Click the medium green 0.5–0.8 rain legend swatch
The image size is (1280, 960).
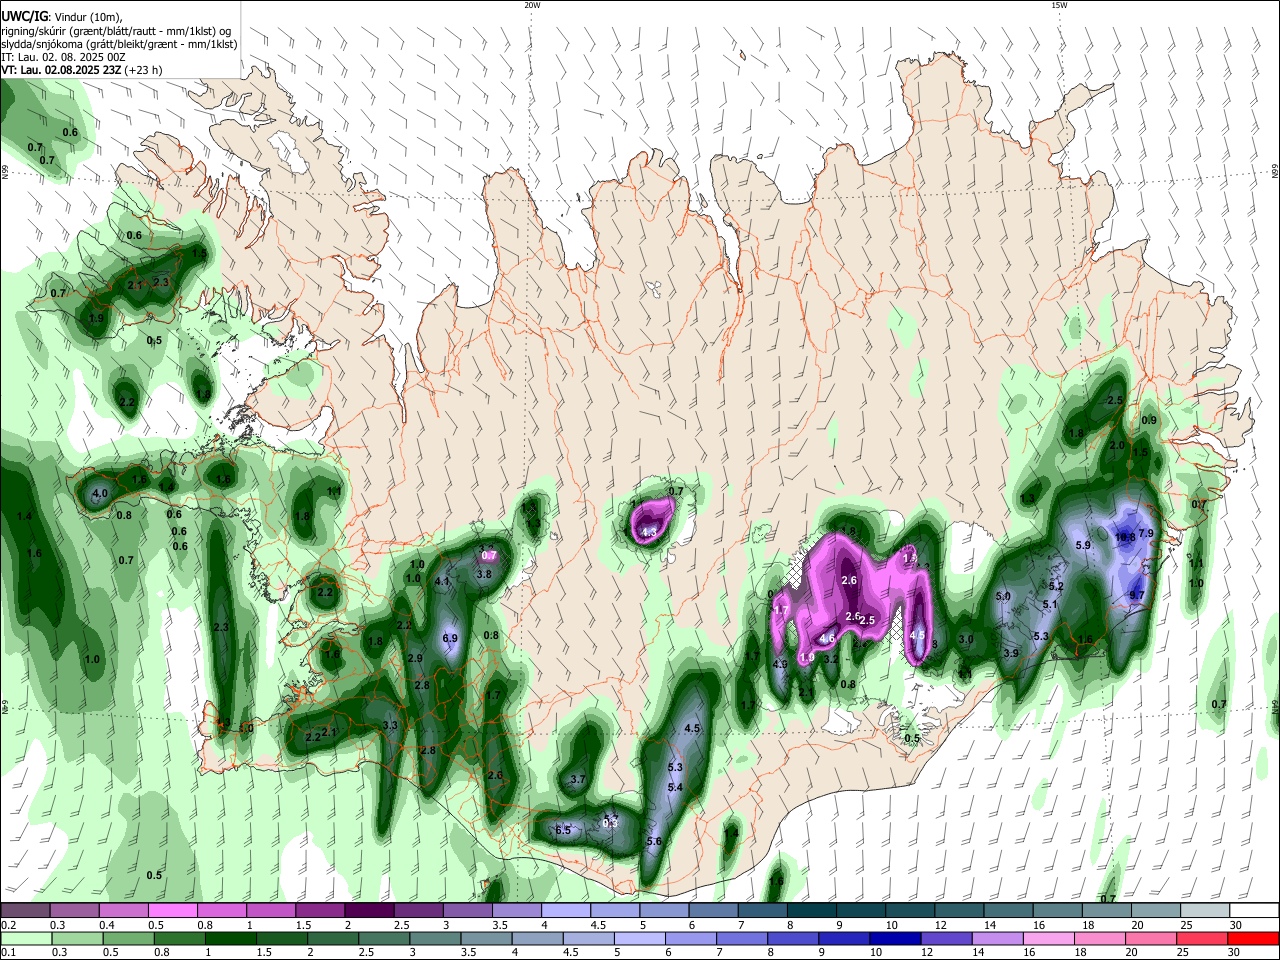127,938
